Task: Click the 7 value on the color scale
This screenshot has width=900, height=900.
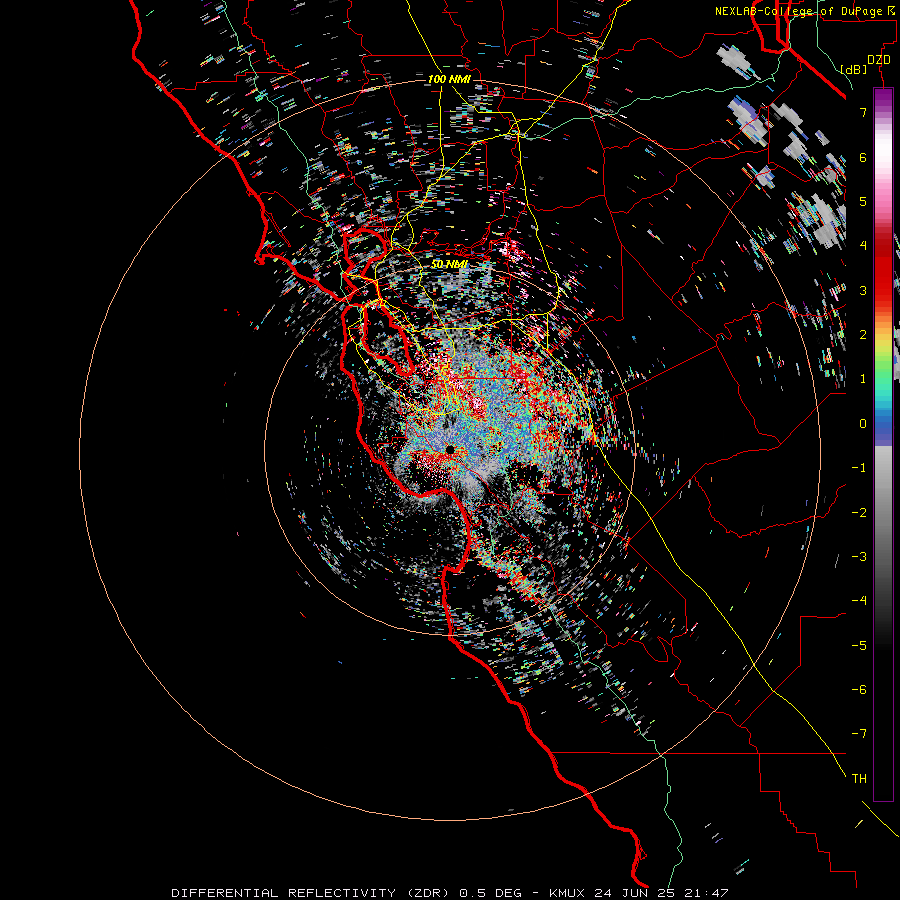Action: coord(863,112)
